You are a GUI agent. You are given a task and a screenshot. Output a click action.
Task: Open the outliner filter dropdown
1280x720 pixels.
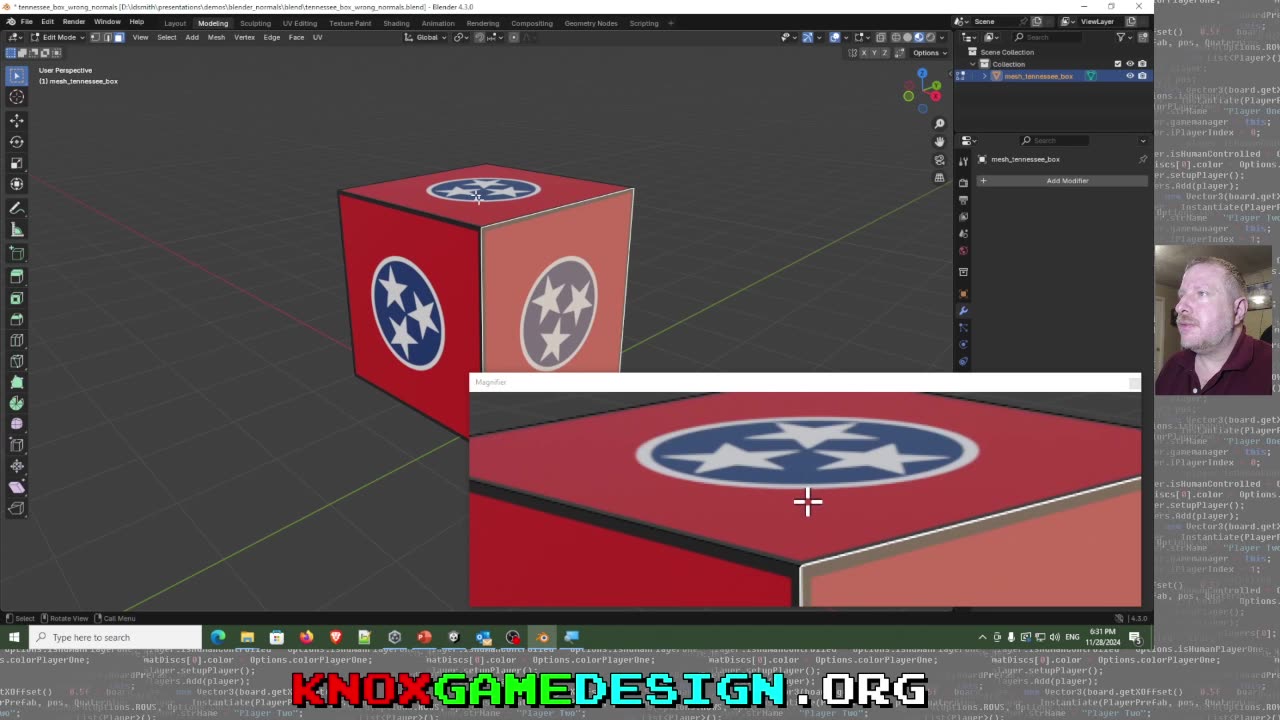coord(1125,37)
